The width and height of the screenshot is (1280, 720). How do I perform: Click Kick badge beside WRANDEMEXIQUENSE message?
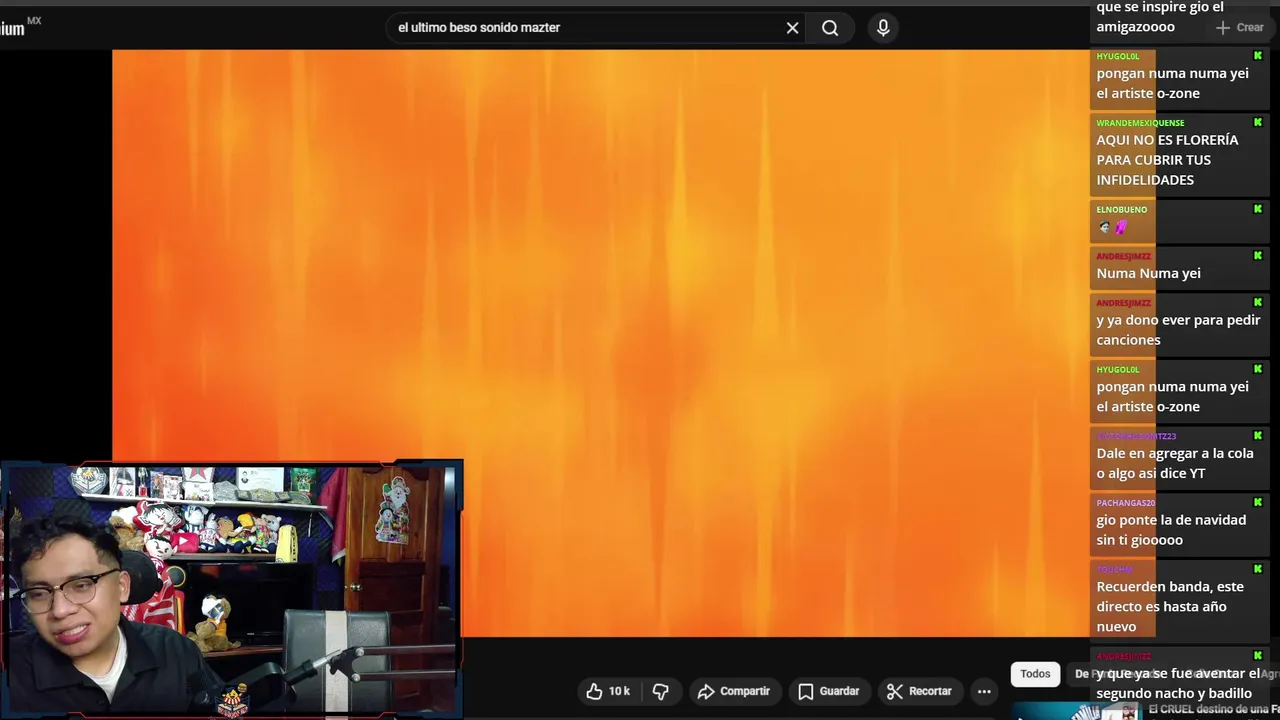[1257, 123]
